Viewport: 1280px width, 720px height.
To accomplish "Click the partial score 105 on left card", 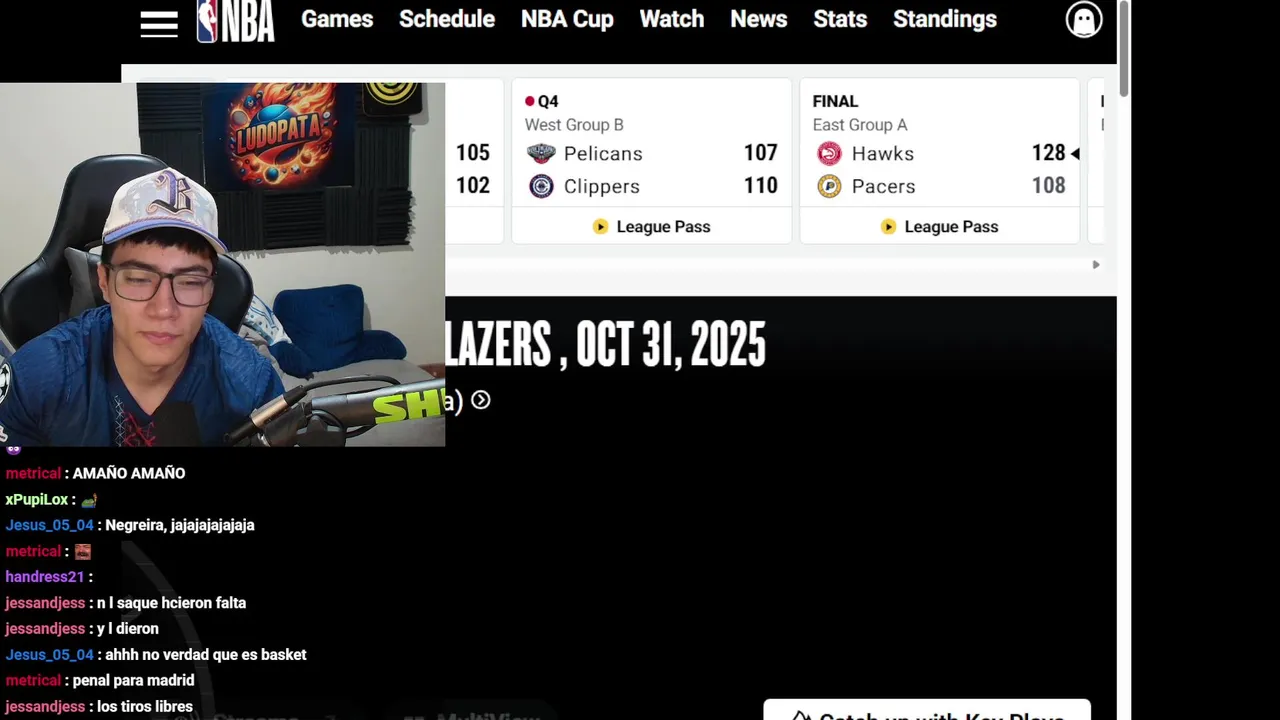I will click(x=473, y=153).
